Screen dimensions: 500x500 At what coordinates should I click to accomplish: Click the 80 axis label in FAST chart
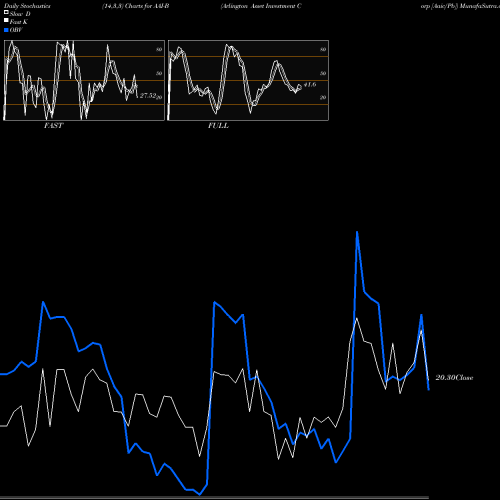159,49
